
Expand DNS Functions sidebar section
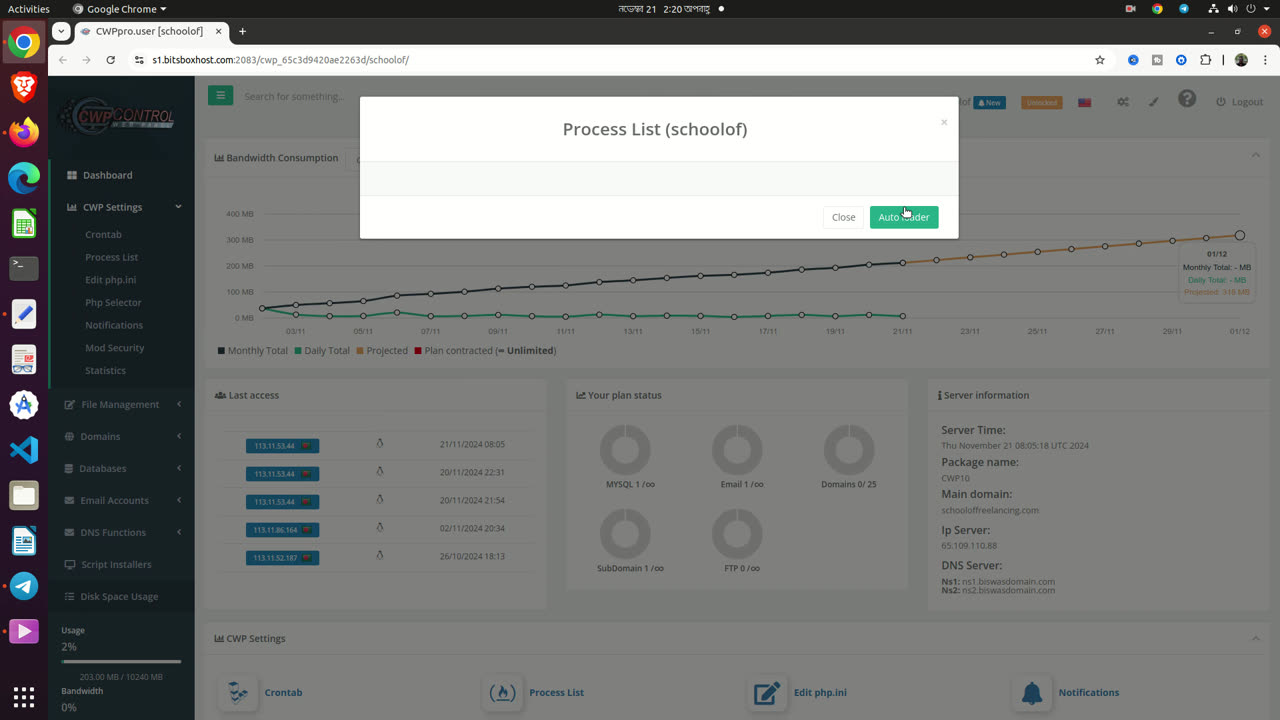click(x=121, y=532)
